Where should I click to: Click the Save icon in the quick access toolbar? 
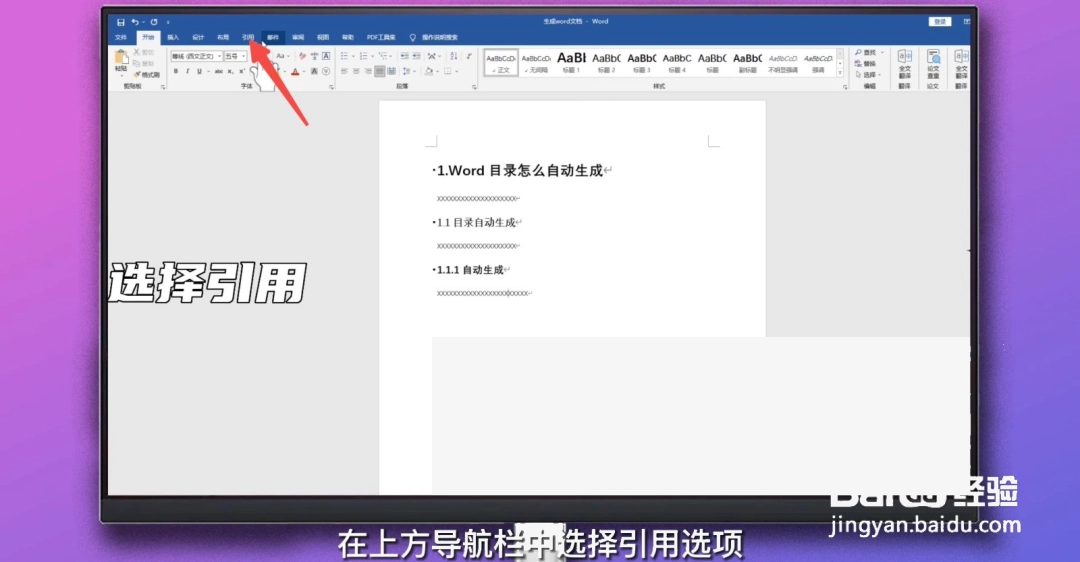(x=121, y=23)
